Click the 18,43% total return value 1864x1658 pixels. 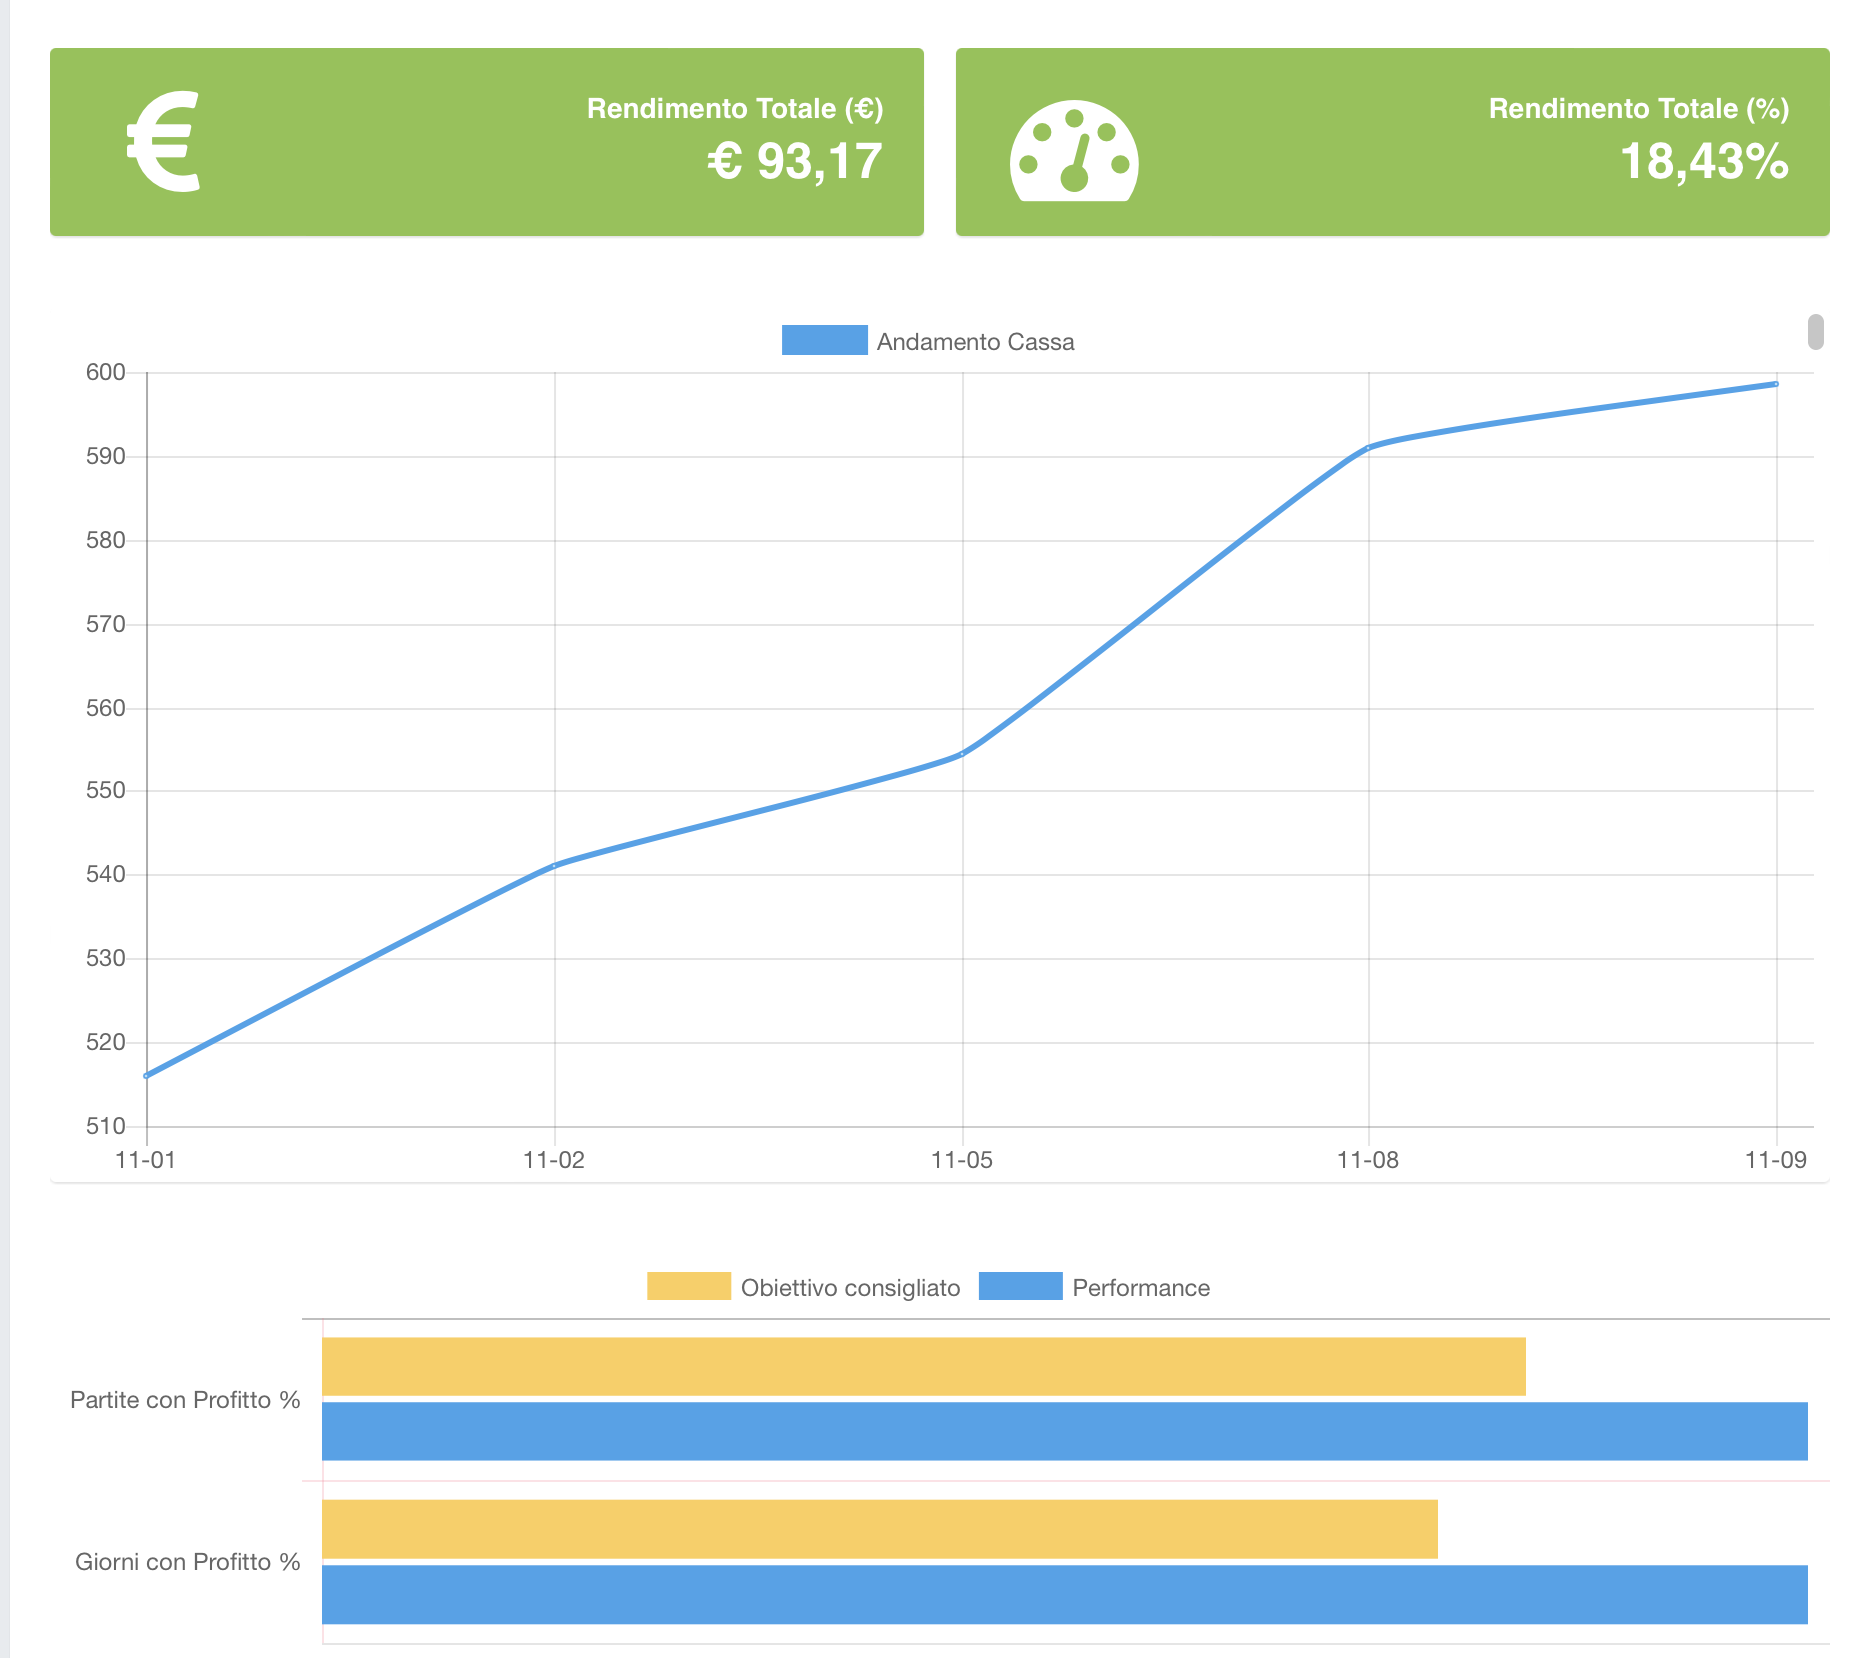point(1703,161)
